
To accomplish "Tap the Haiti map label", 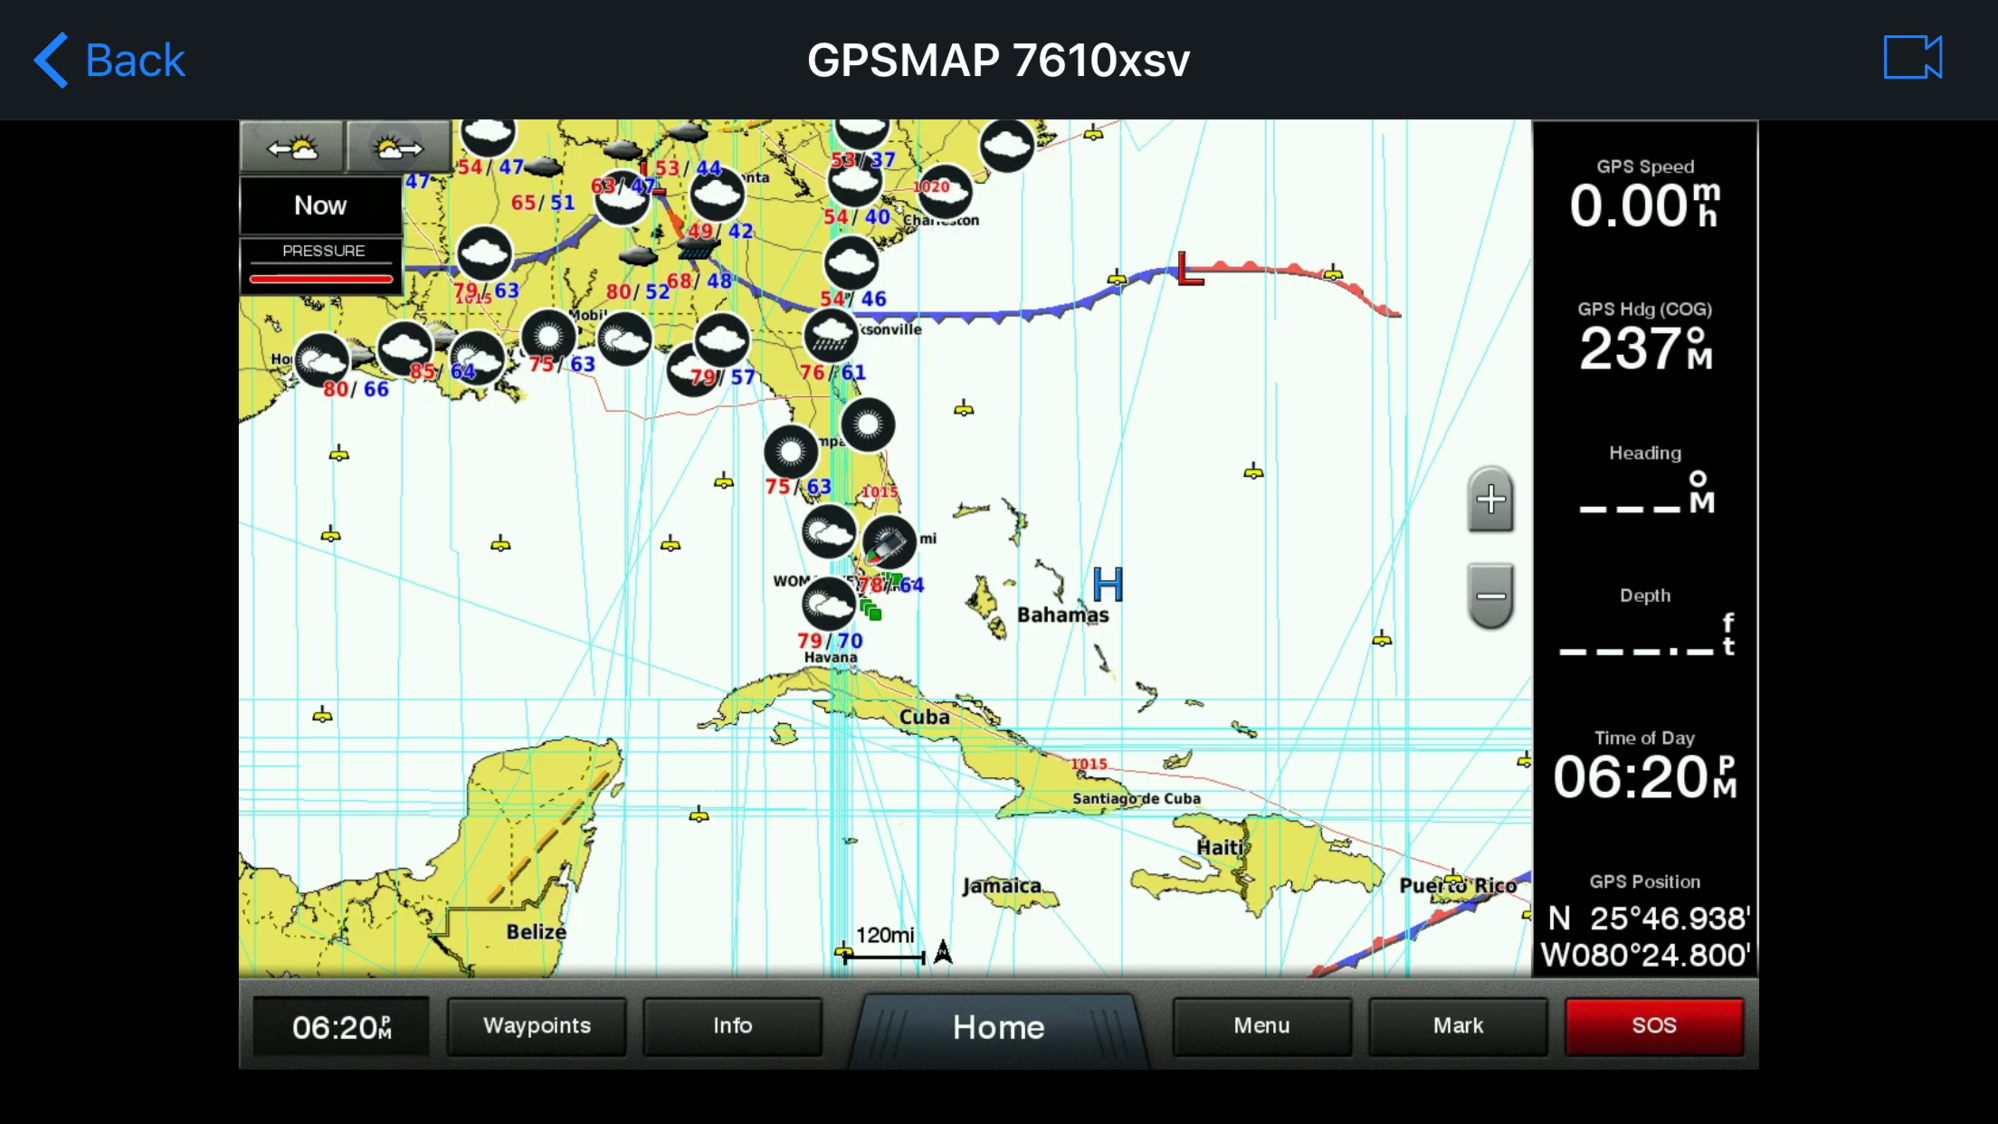I will (x=1219, y=847).
